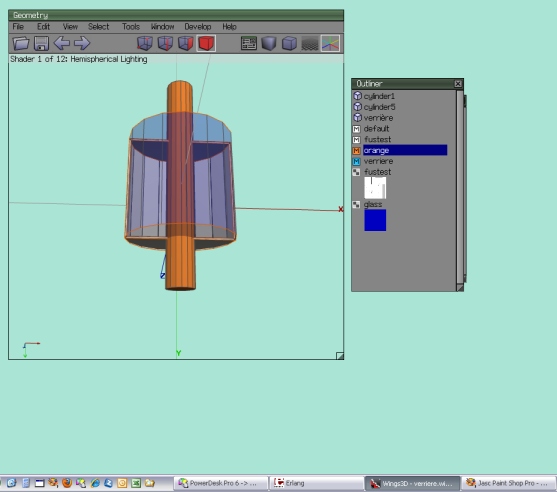Viewport: 557px width, 492px height.
Task: Launch Internet Explorer from quick launch
Action: (x=94, y=483)
